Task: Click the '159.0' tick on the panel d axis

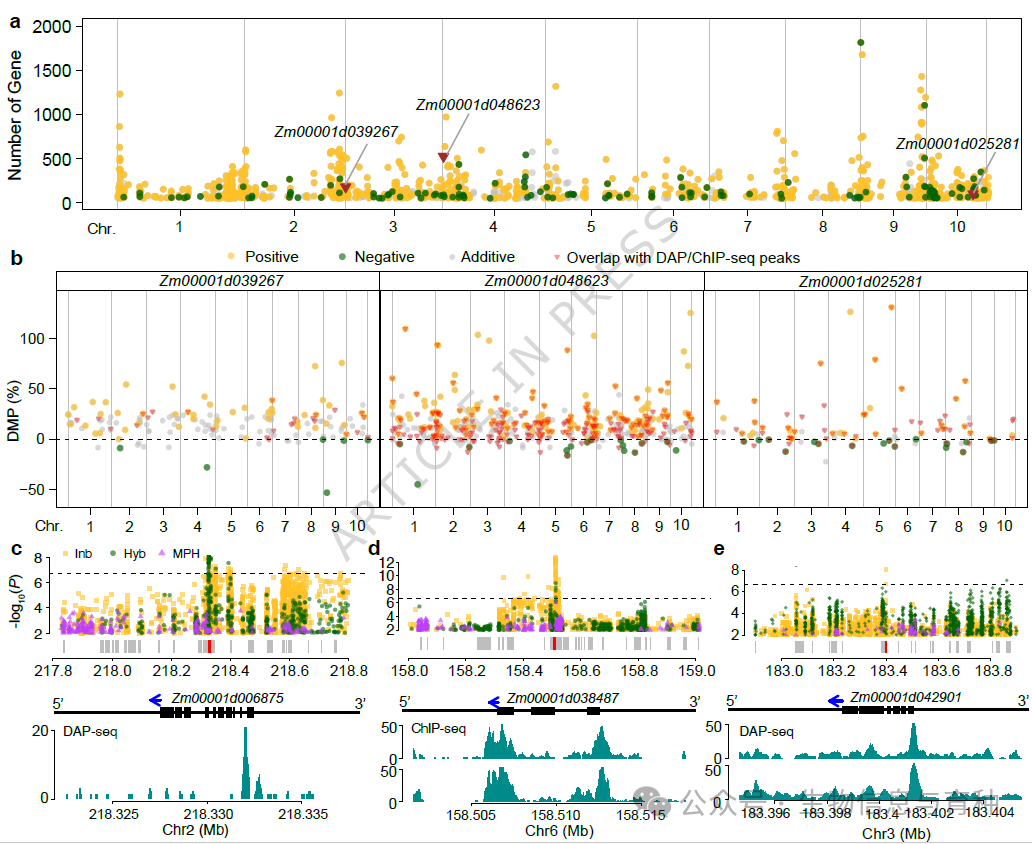Action: pos(697,670)
